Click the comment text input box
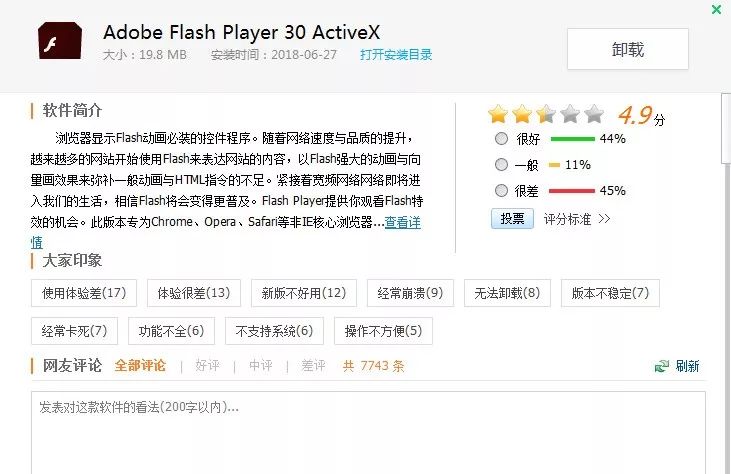731x474 pixels. point(368,430)
